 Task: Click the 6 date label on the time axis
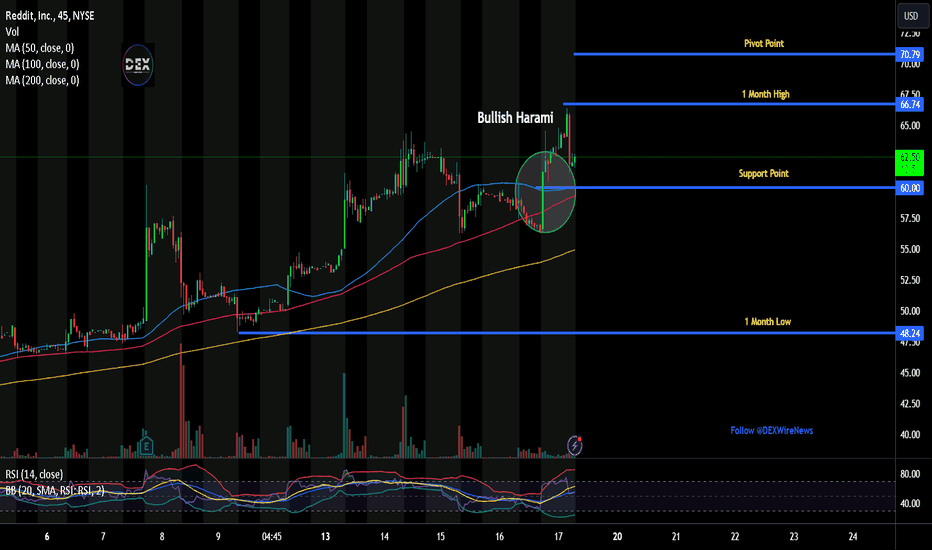pyautogui.click(x=47, y=537)
